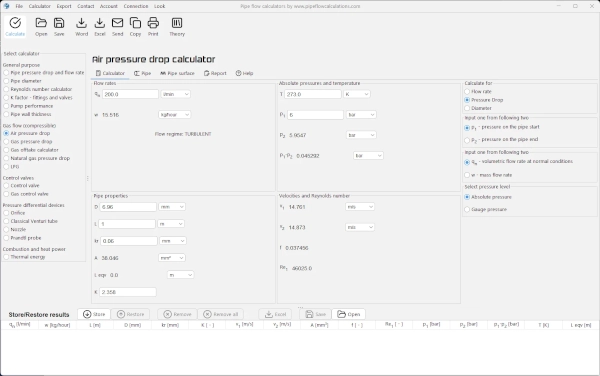This screenshot has width=600, height=376.
Task: Open the Pipe surface tab
Action: click(177, 73)
